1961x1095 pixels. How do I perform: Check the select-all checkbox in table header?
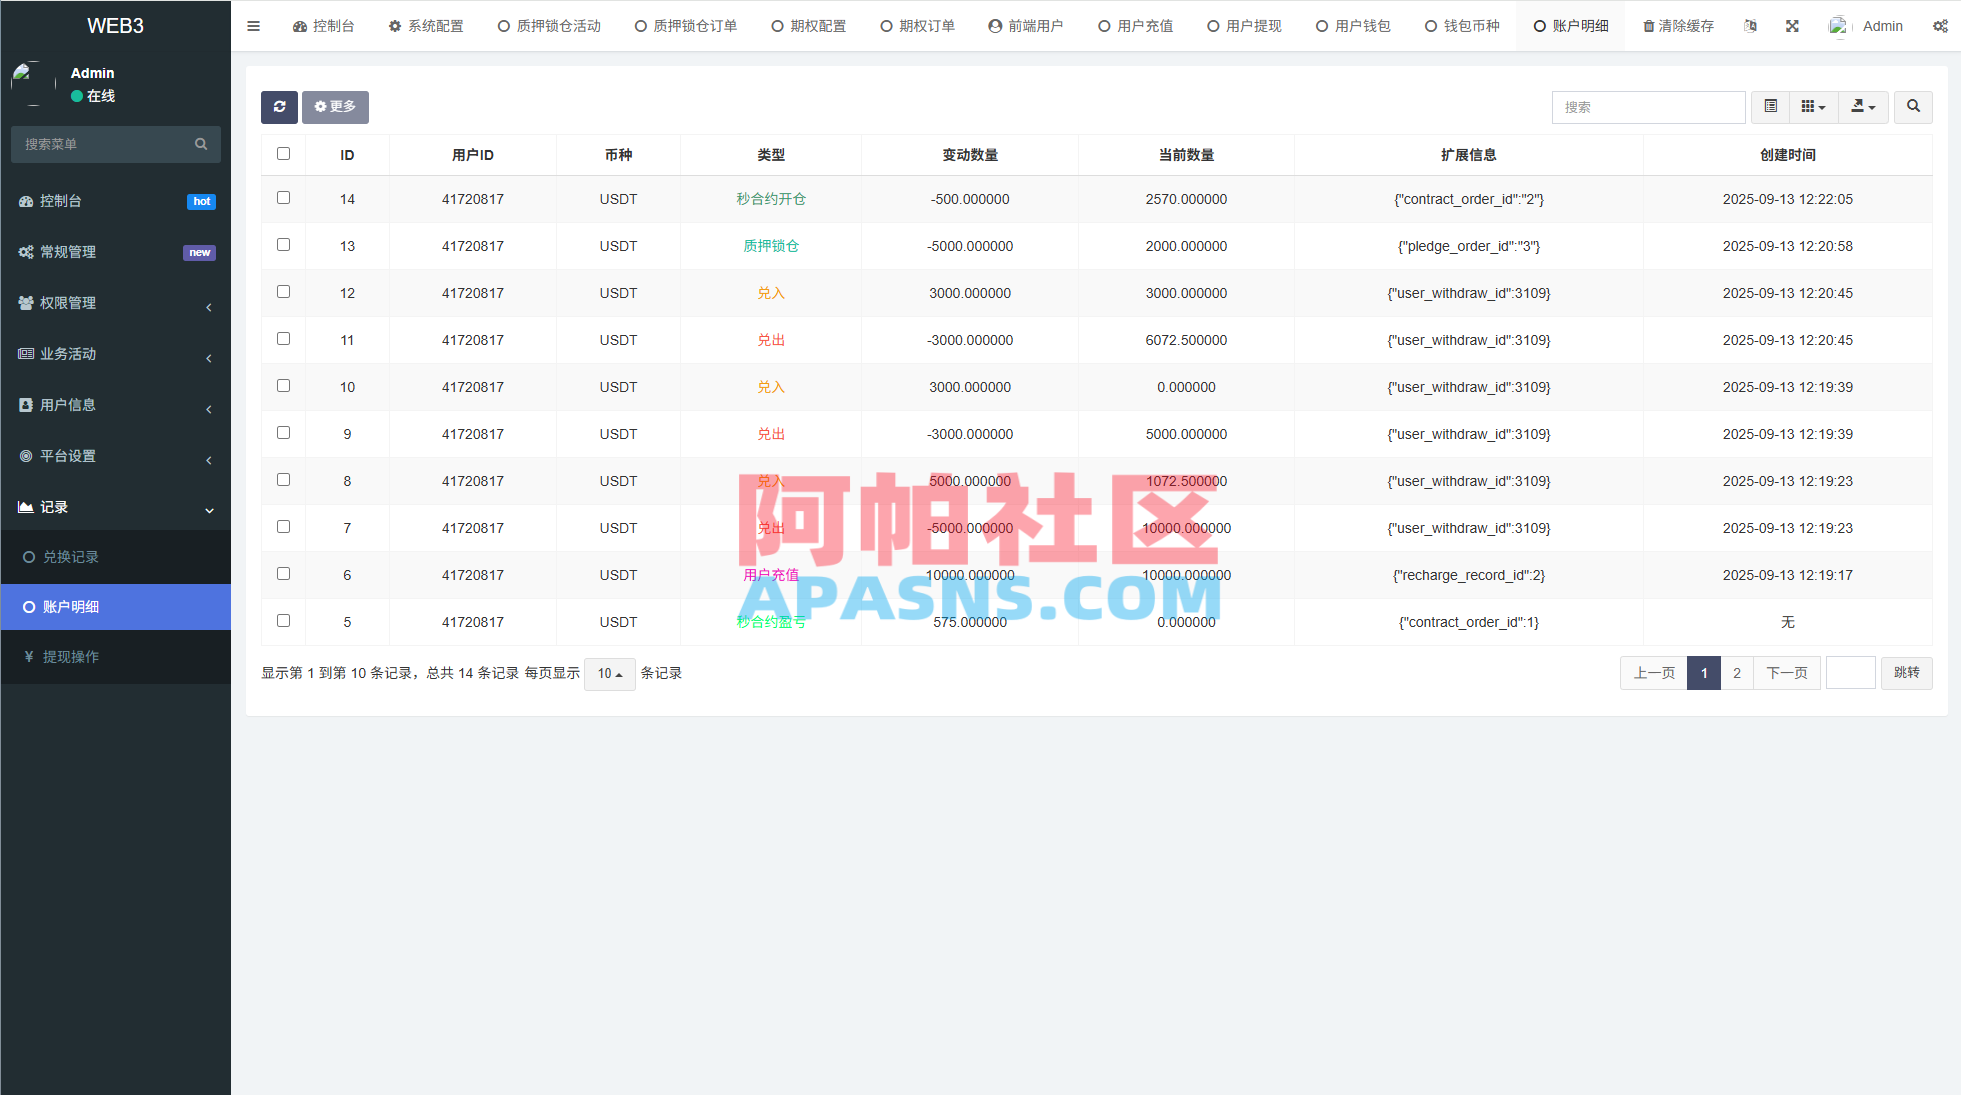[283, 154]
